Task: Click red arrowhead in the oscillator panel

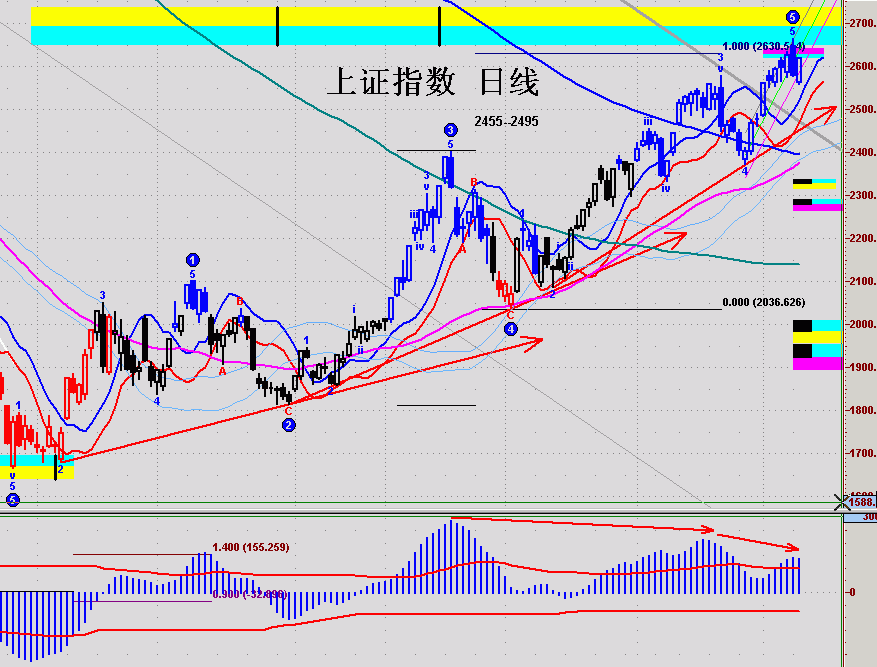Action: tap(793, 547)
